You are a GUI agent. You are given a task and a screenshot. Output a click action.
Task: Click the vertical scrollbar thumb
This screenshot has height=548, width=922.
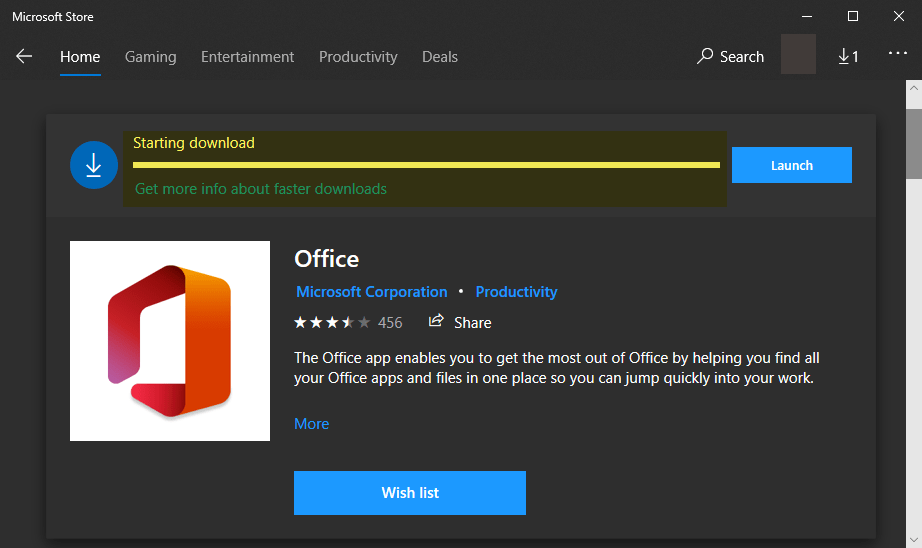[x=914, y=143]
